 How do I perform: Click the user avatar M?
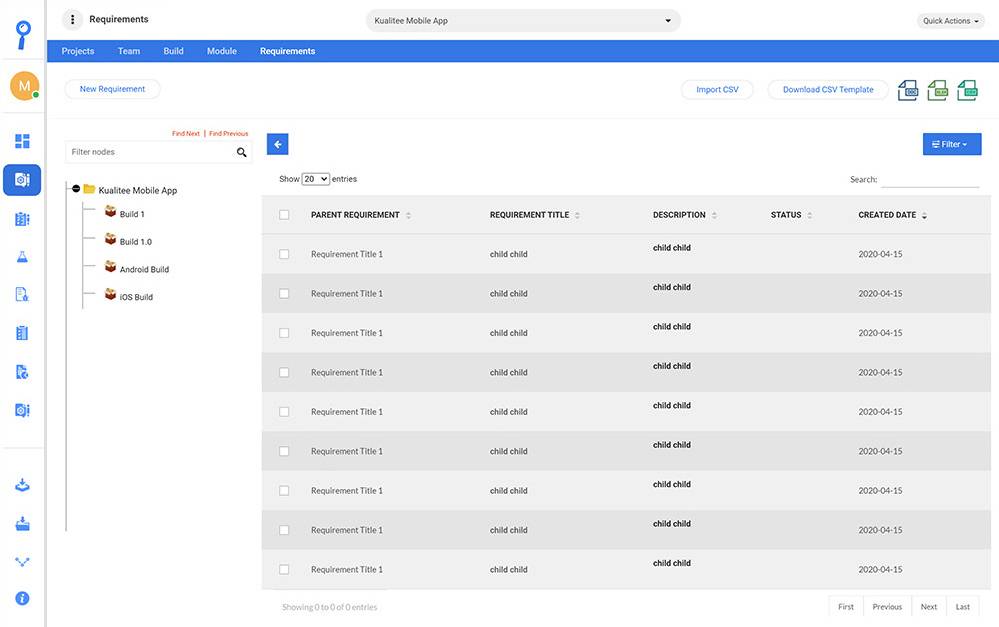coord(24,86)
